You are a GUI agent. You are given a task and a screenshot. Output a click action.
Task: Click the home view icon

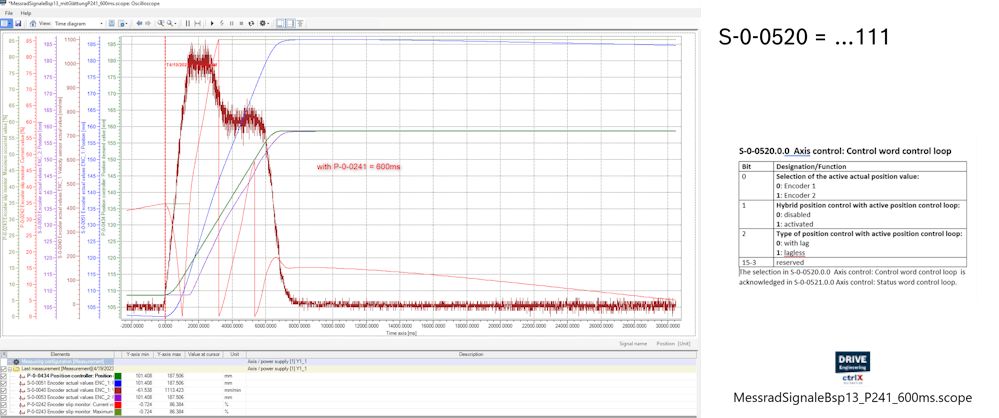(x=32, y=23)
